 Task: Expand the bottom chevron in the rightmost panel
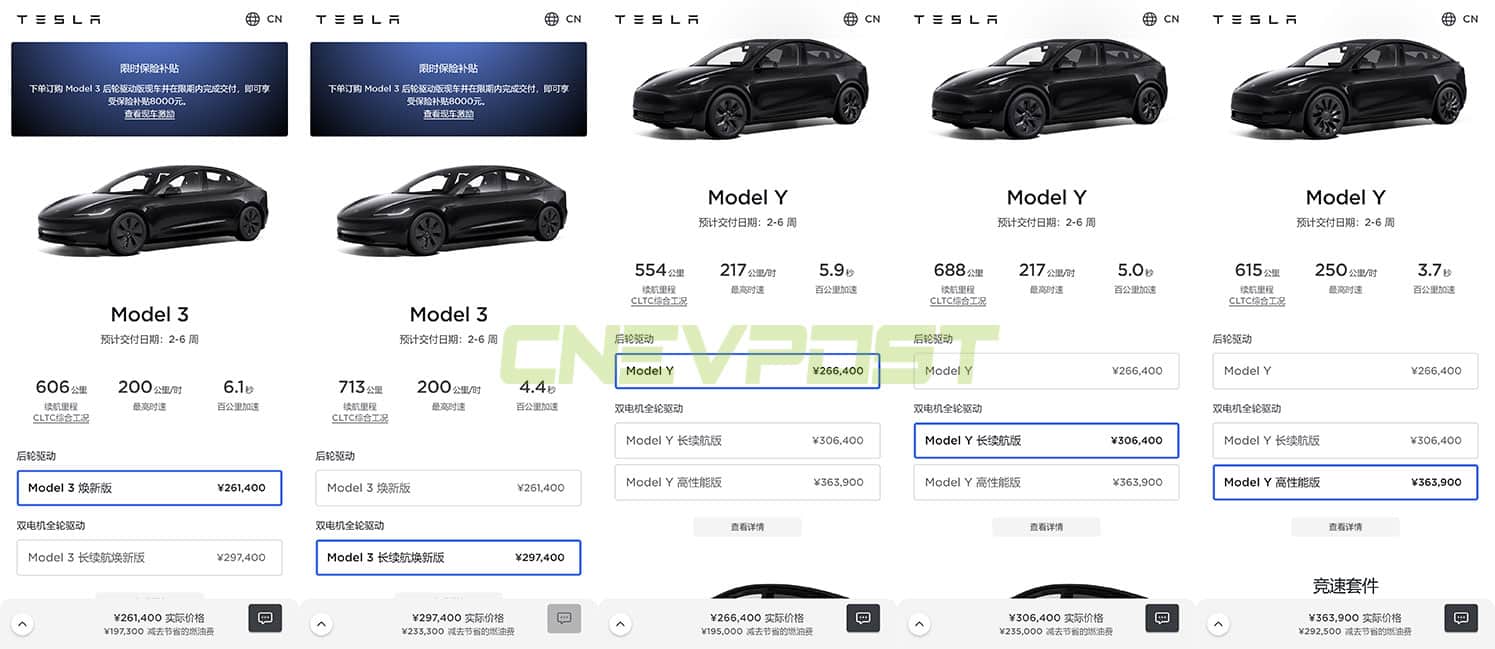(1218, 622)
